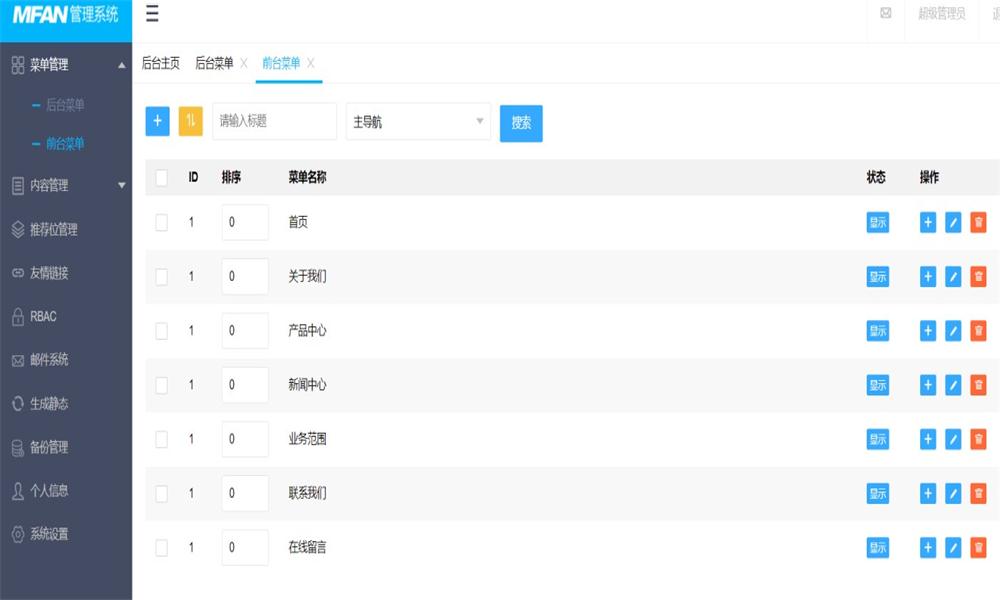The height and width of the screenshot is (600, 1000).
Task: Open RBAC in sidebar
Action: (x=43, y=316)
